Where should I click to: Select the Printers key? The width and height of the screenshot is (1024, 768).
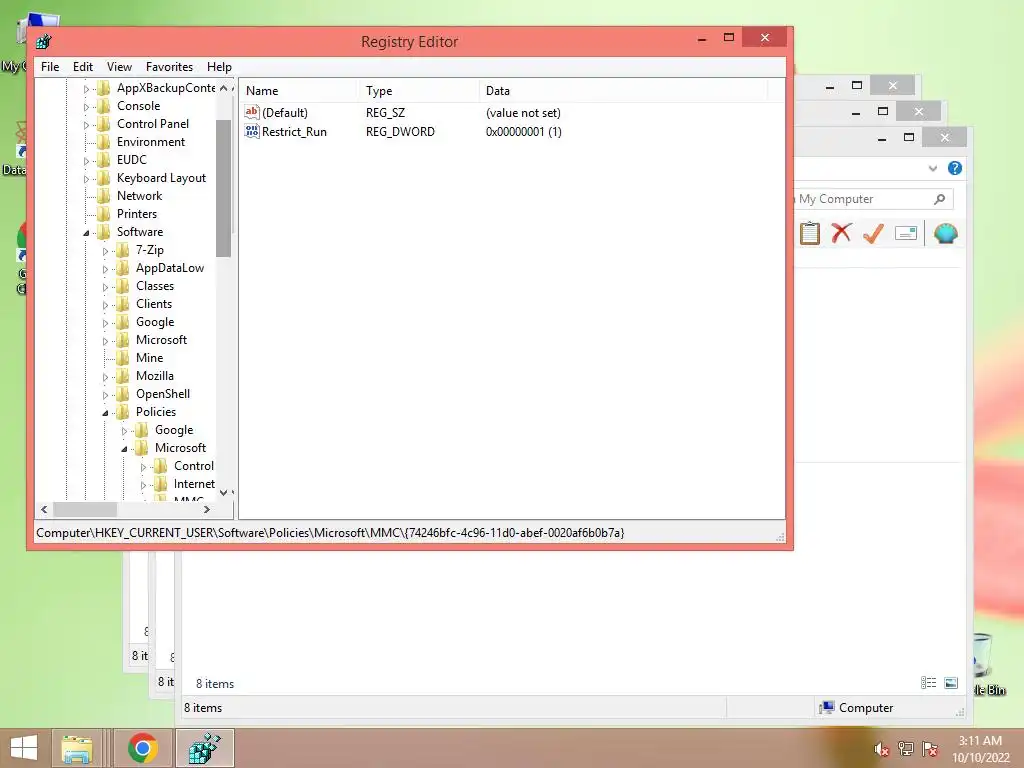(136, 214)
